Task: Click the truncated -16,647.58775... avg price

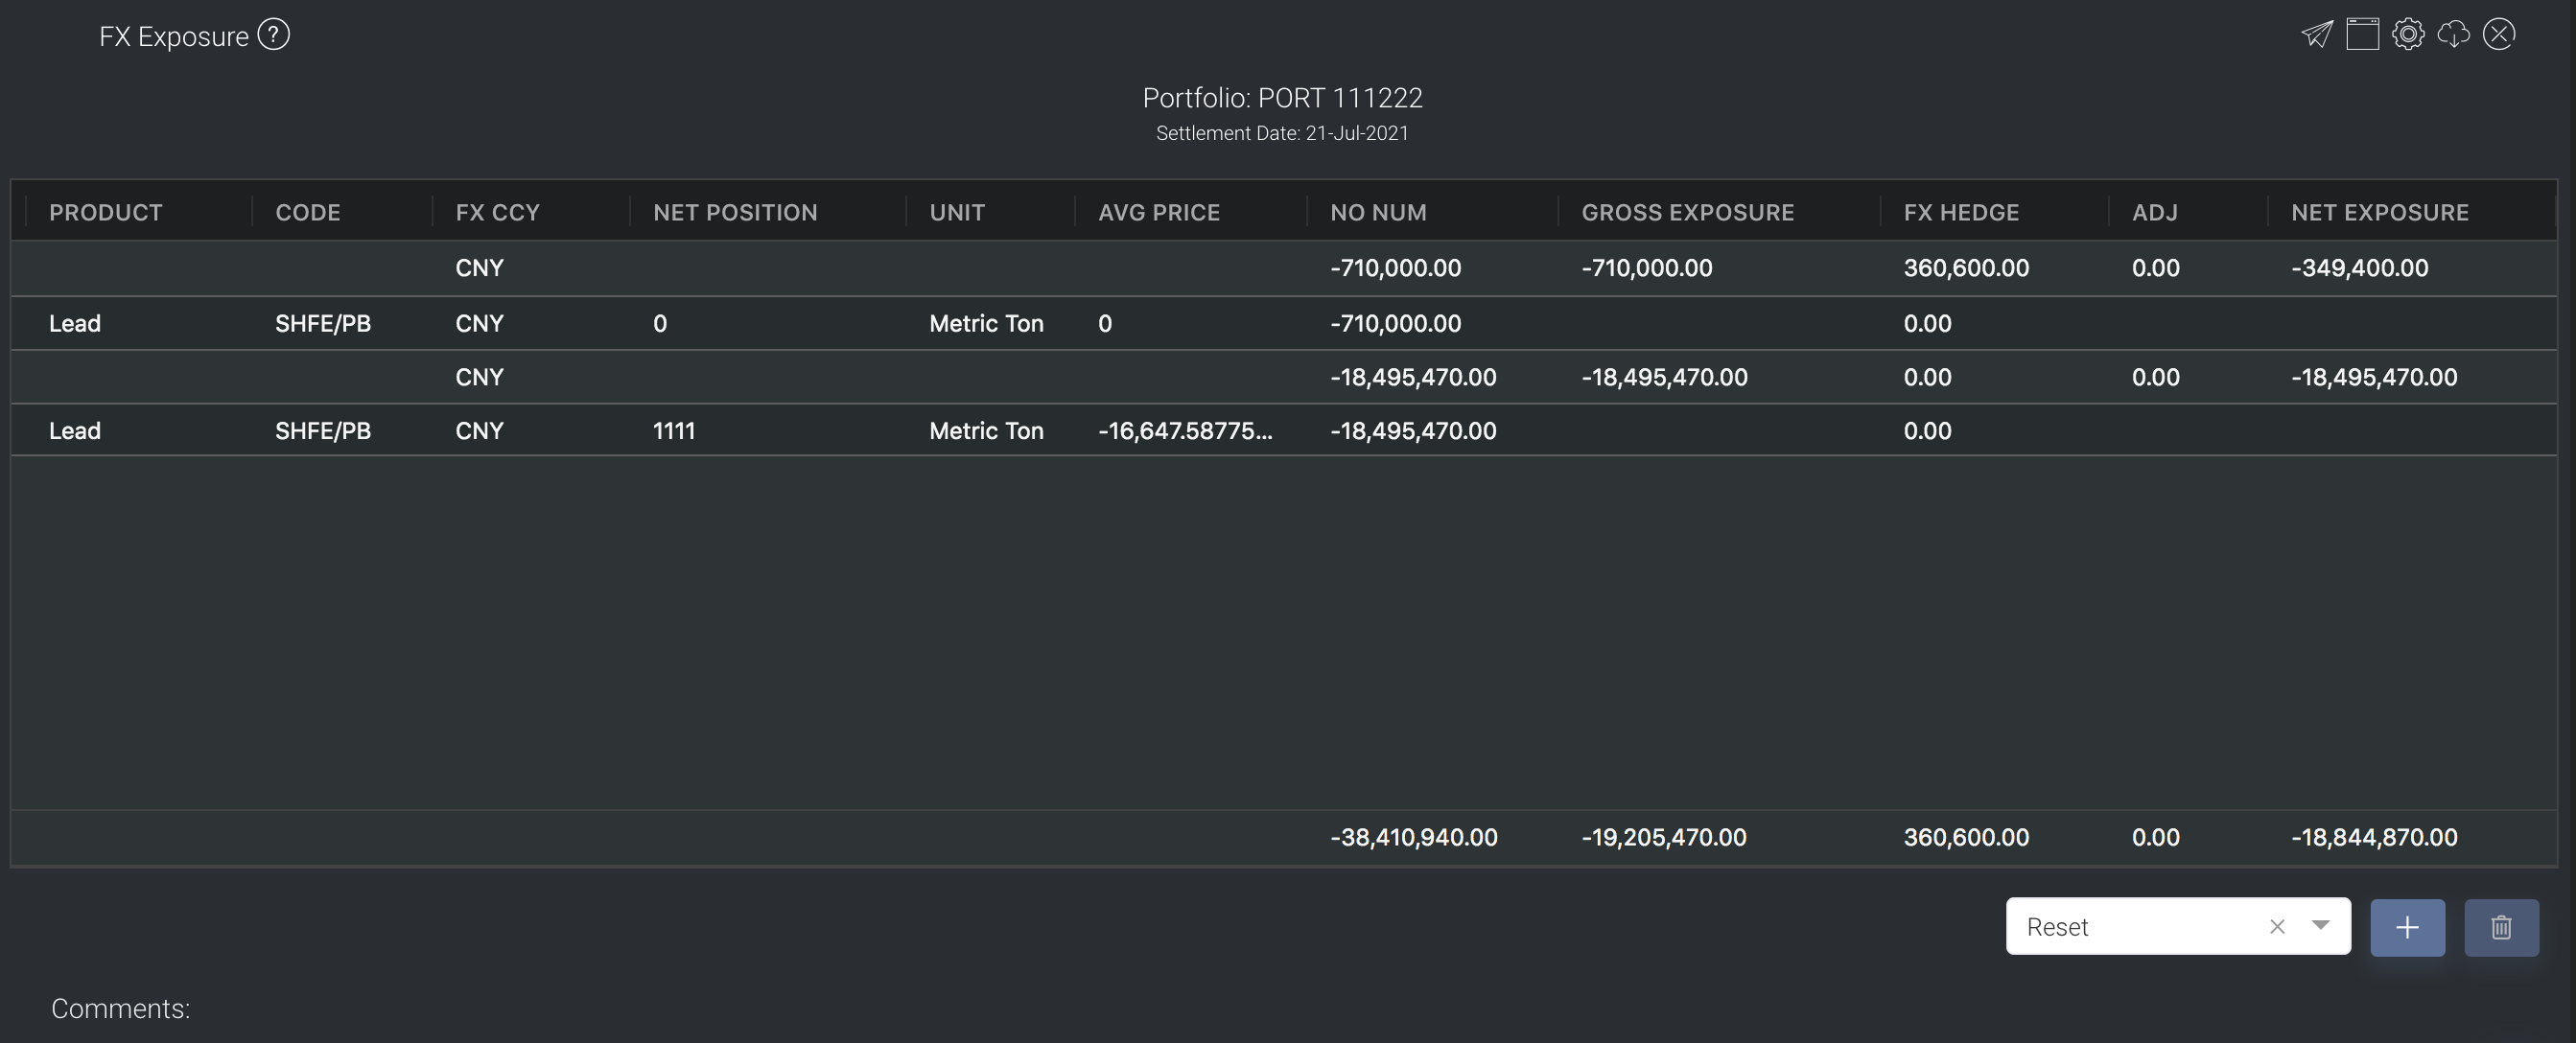Action: pos(1185,431)
